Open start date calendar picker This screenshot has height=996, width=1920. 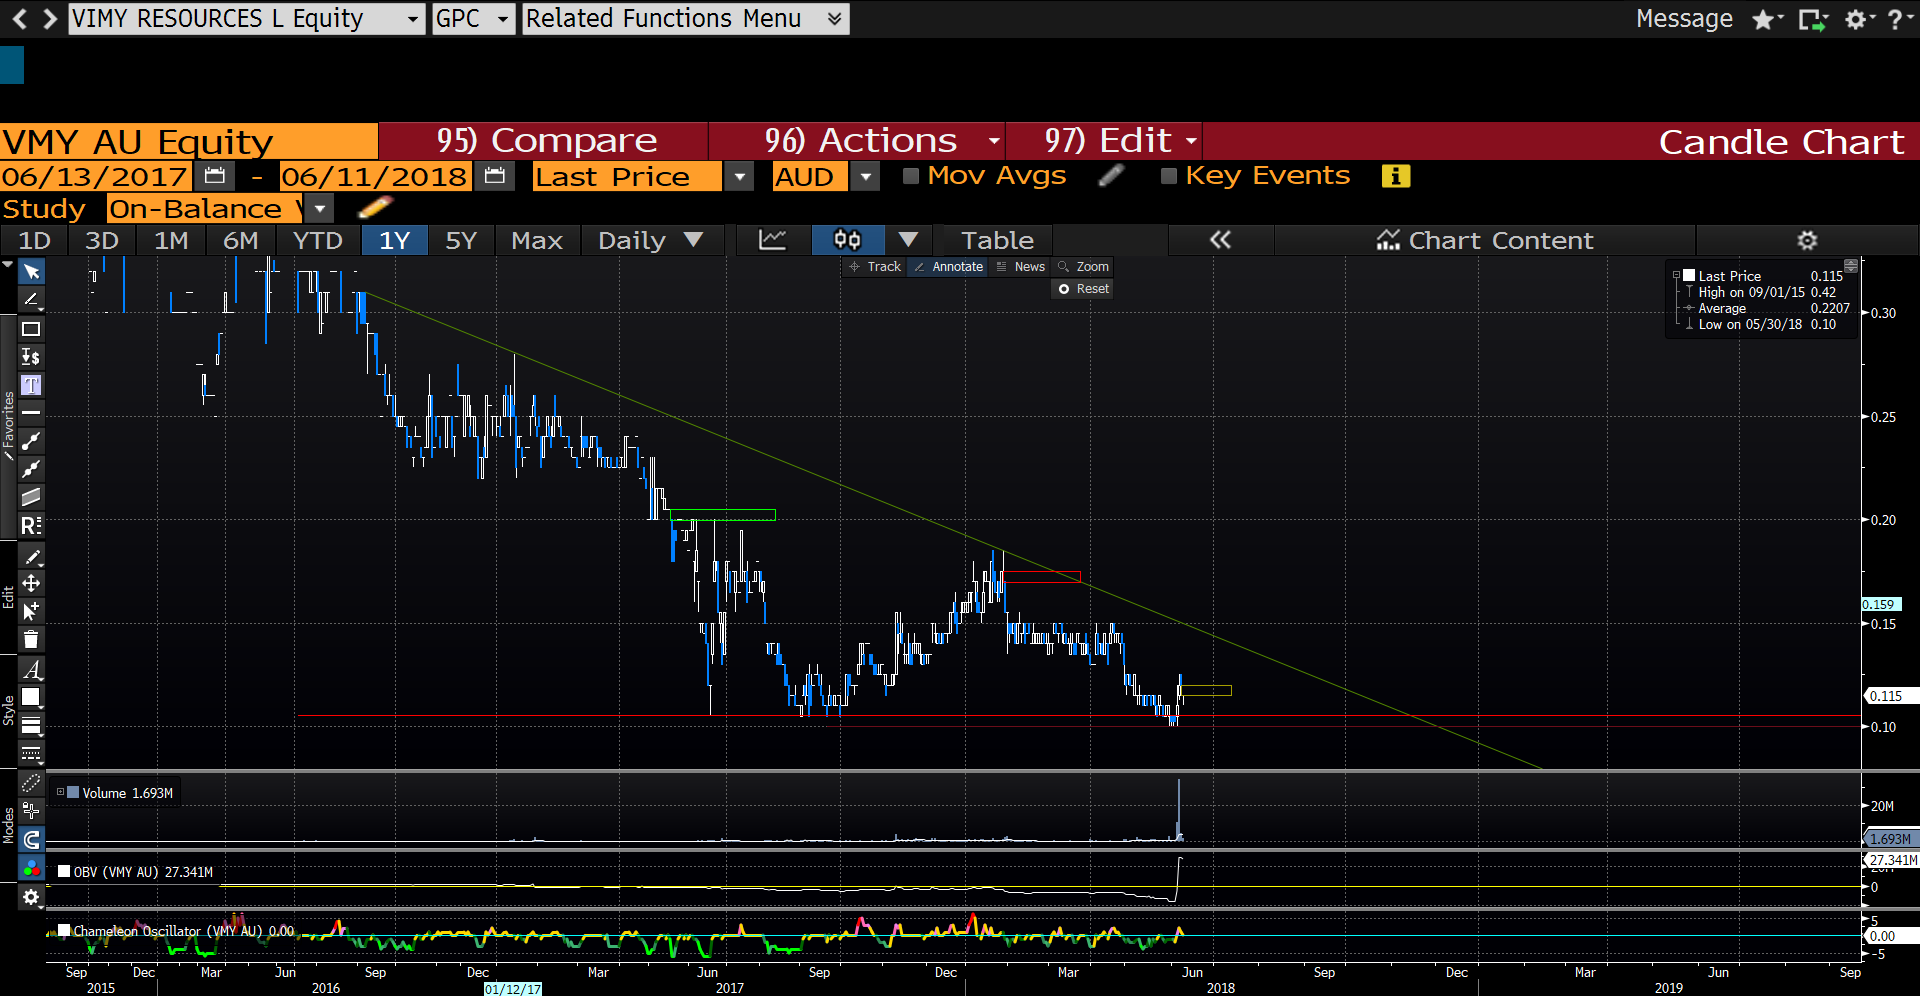[214, 176]
